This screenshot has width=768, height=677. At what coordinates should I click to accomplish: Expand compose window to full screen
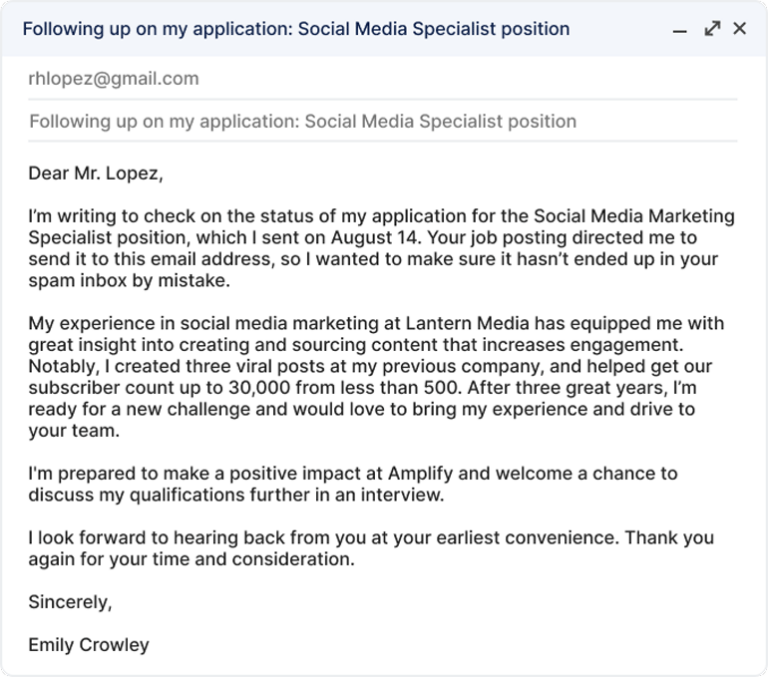pyautogui.click(x=711, y=29)
